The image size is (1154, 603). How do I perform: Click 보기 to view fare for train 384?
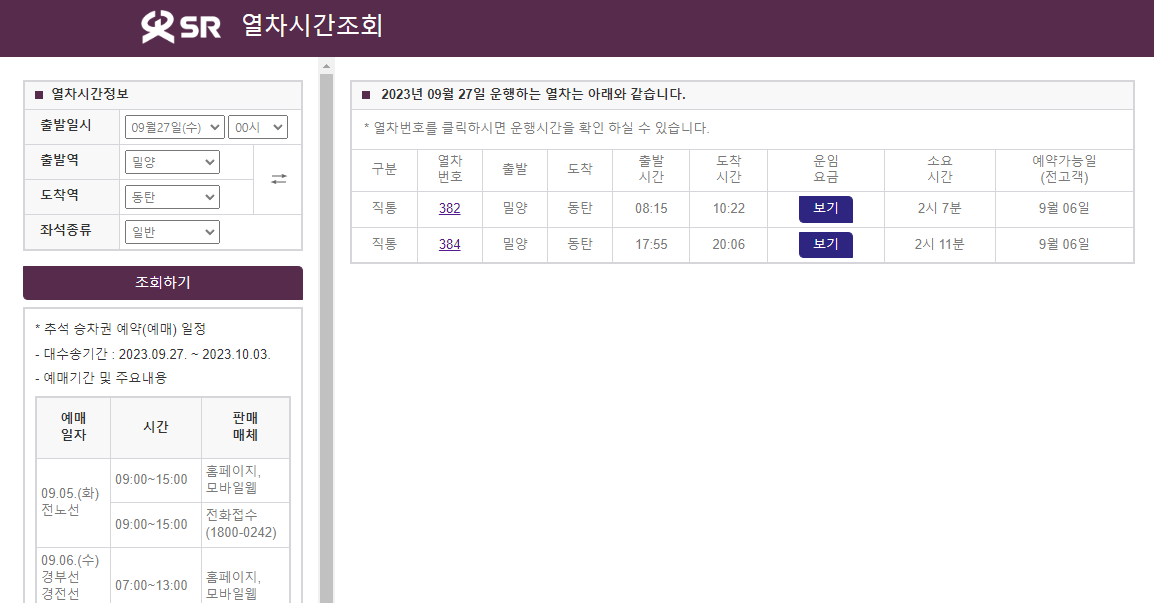coord(826,244)
